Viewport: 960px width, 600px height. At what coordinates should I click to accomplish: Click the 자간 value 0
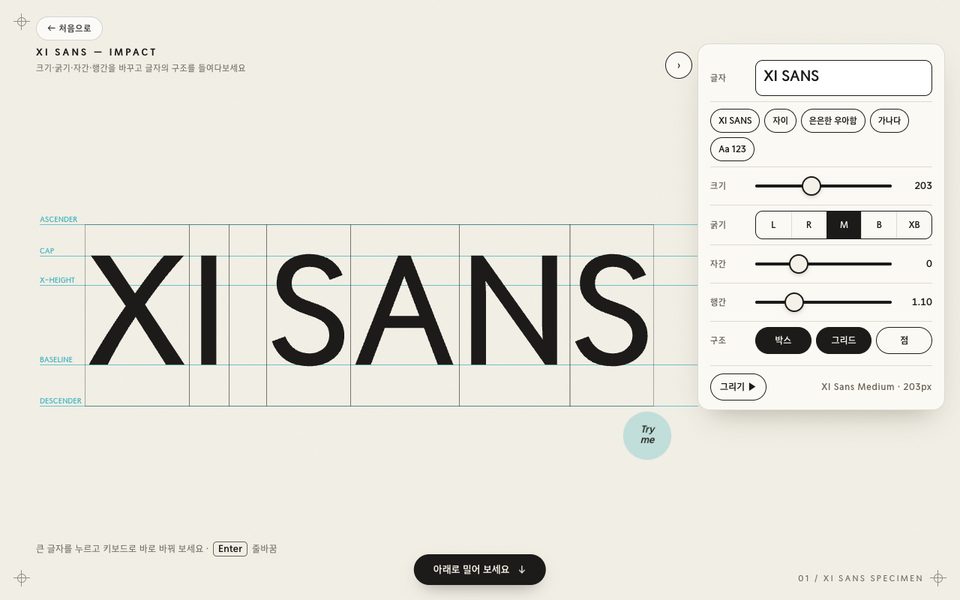coord(929,264)
